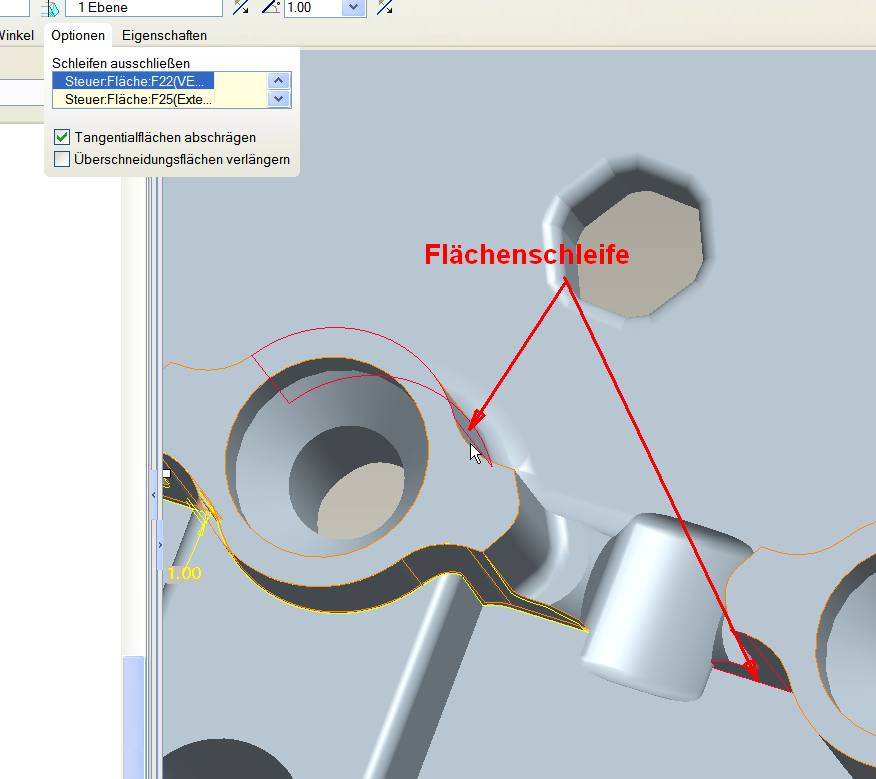The width and height of the screenshot is (876, 779).
Task: Open the Eigenschaften tab
Action: pos(164,35)
